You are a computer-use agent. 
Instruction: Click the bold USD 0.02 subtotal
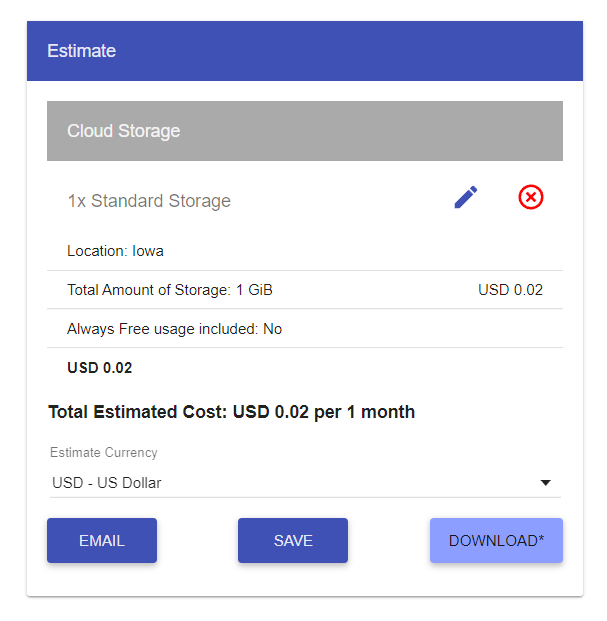coord(100,368)
